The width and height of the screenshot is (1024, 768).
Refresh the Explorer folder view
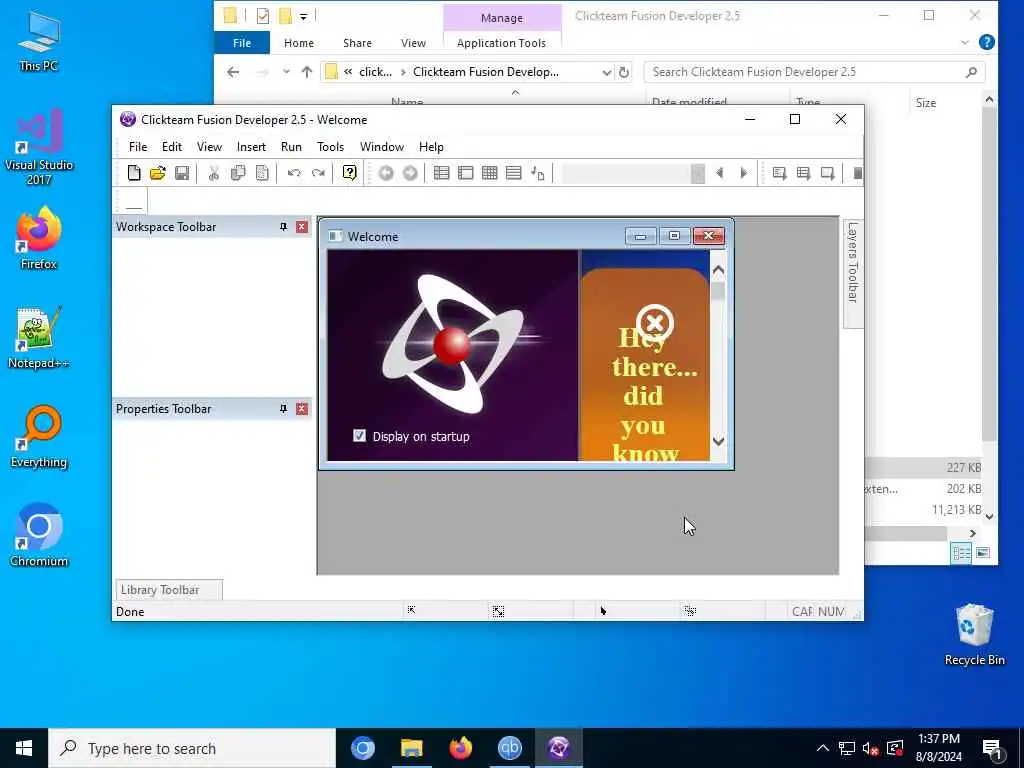624,72
